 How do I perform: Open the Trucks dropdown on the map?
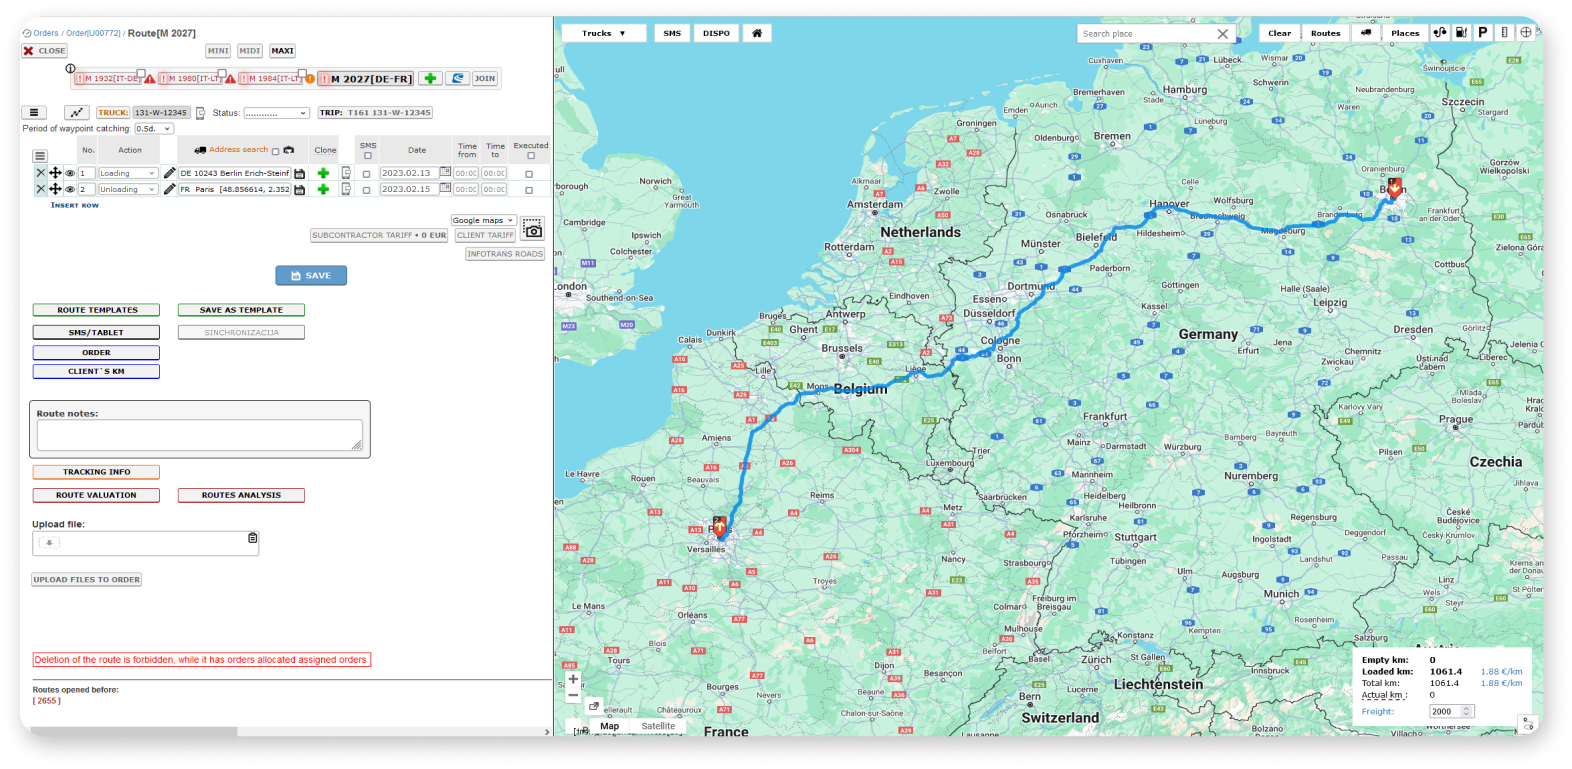(x=603, y=33)
